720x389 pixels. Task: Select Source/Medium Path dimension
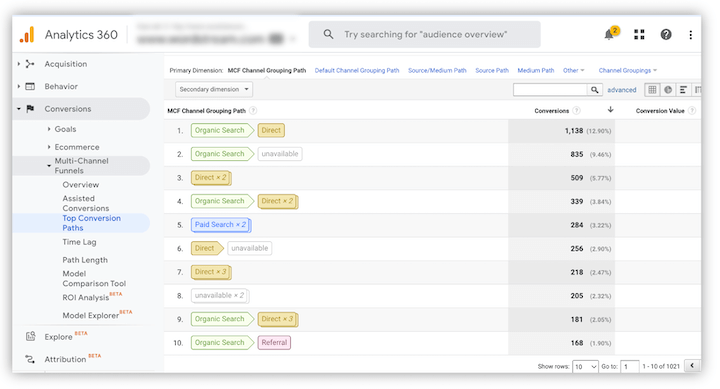(x=437, y=70)
